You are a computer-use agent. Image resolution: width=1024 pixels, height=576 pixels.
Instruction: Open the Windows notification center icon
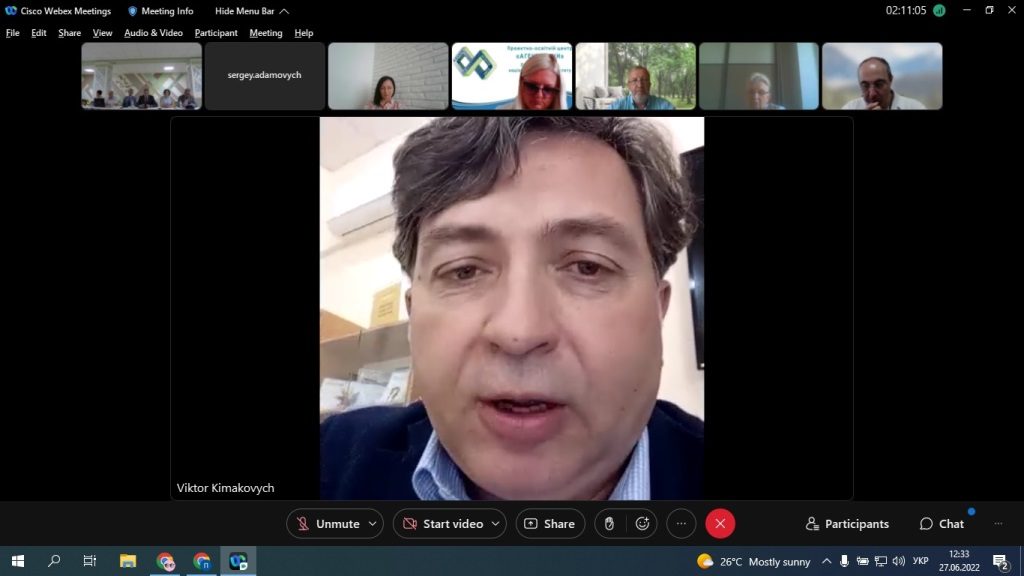click(x=999, y=561)
